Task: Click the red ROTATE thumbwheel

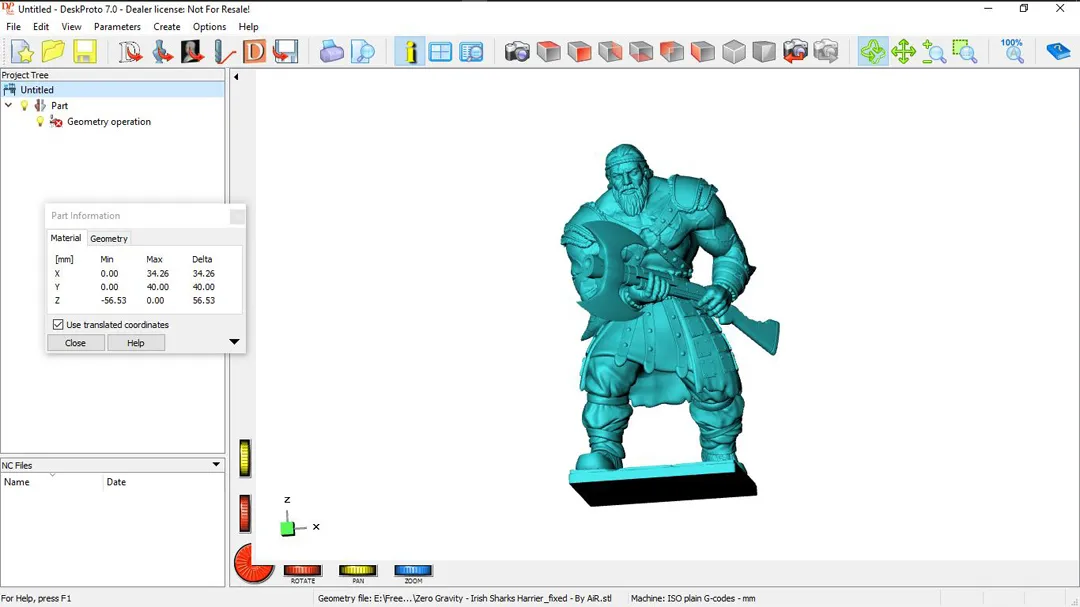Action: tap(302, 570)
